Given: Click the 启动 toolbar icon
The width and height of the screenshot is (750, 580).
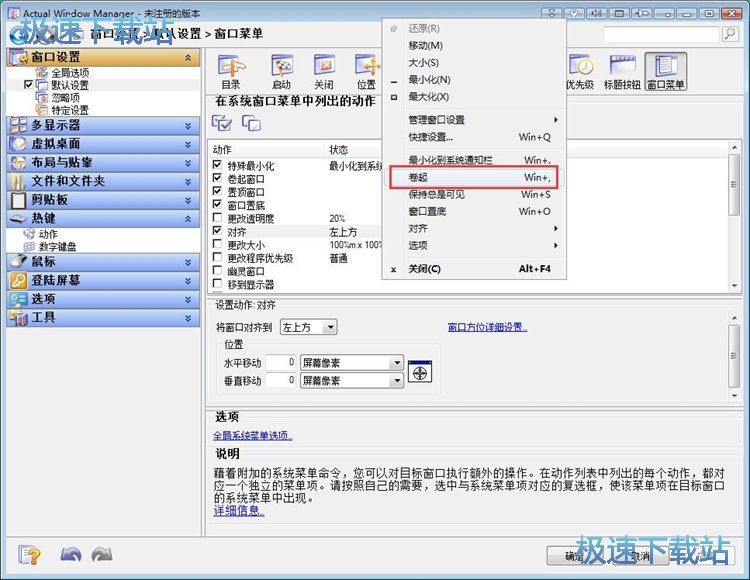Looking at the screenshot, I should [x=281, y=71].
